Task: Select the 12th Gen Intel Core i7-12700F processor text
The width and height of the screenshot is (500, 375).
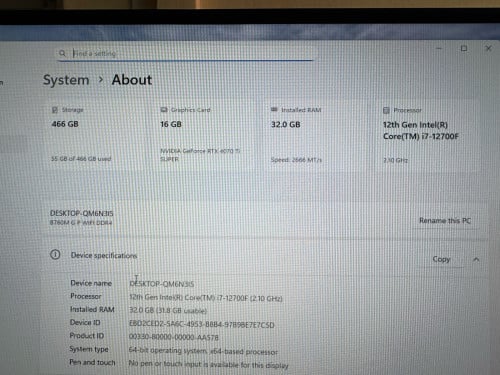Action: (421, 130)
